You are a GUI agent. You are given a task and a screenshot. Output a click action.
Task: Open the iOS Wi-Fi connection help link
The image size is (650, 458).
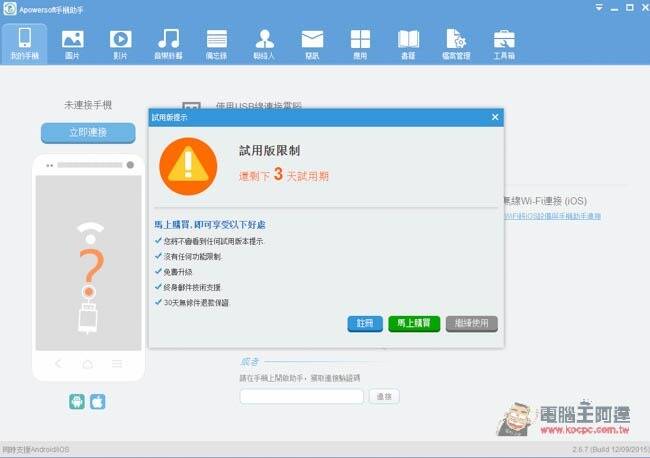[552, 216]
